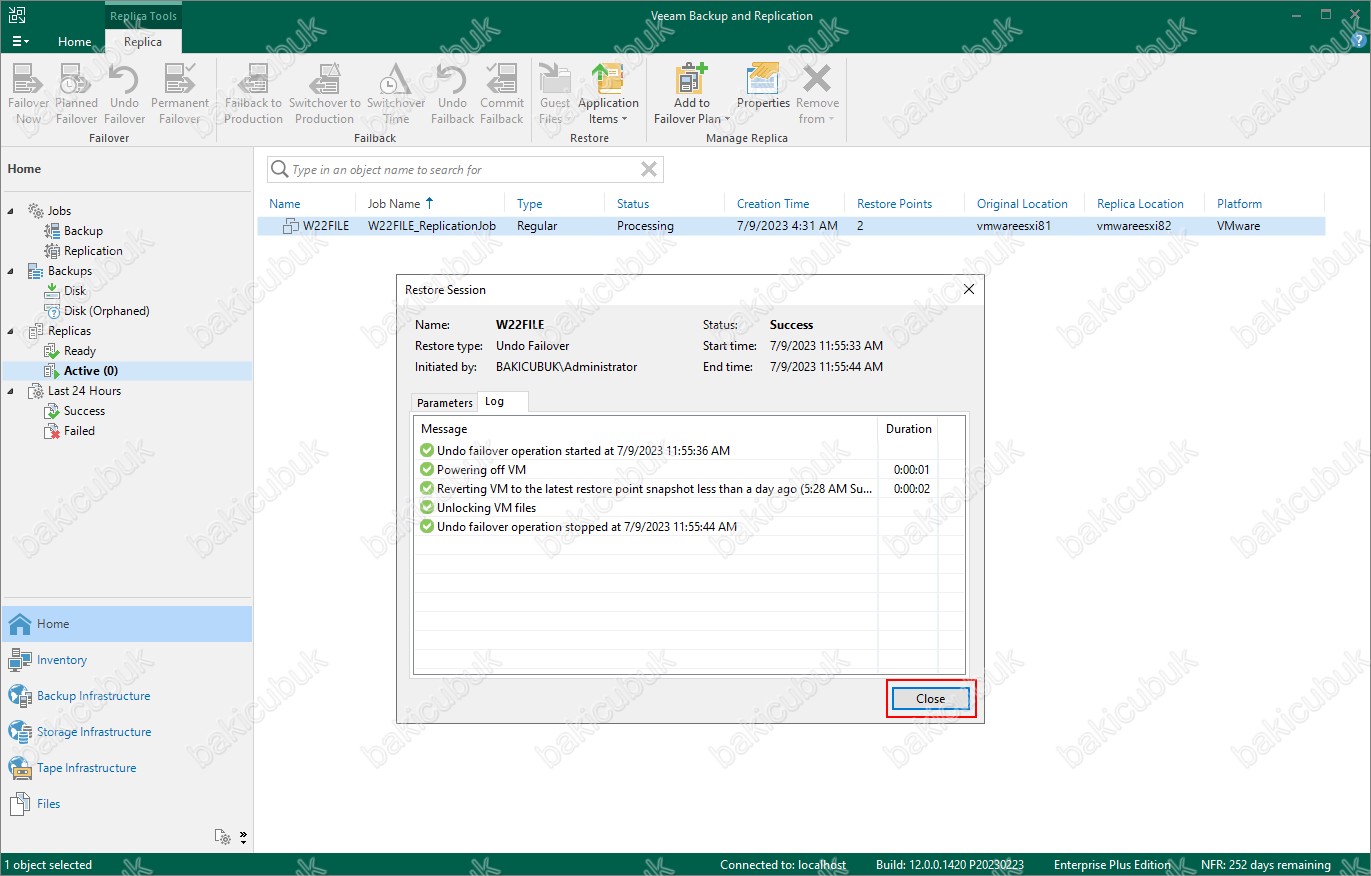Open the Files view
This screenshot has height=876, width=1371.
[x=126, y=804]
